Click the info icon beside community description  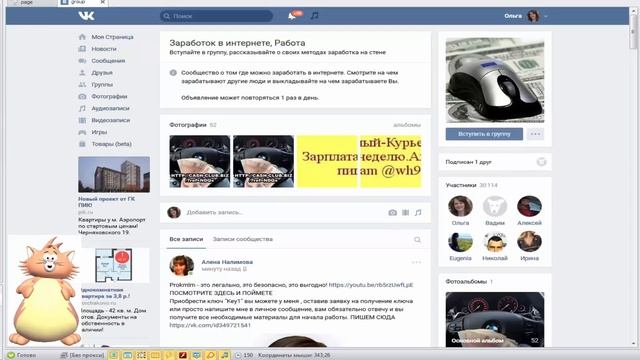pos(173,73)
